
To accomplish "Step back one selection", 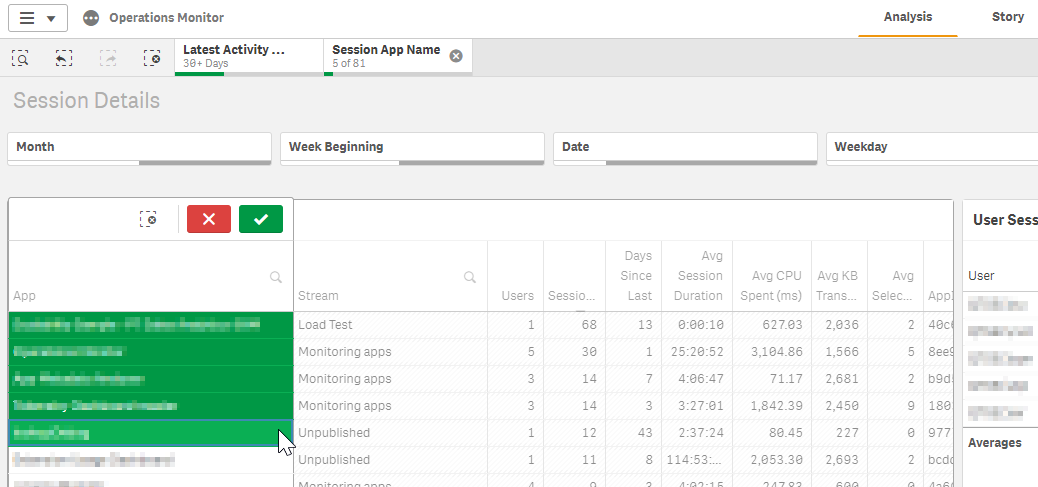I will (x=64, y=58).
